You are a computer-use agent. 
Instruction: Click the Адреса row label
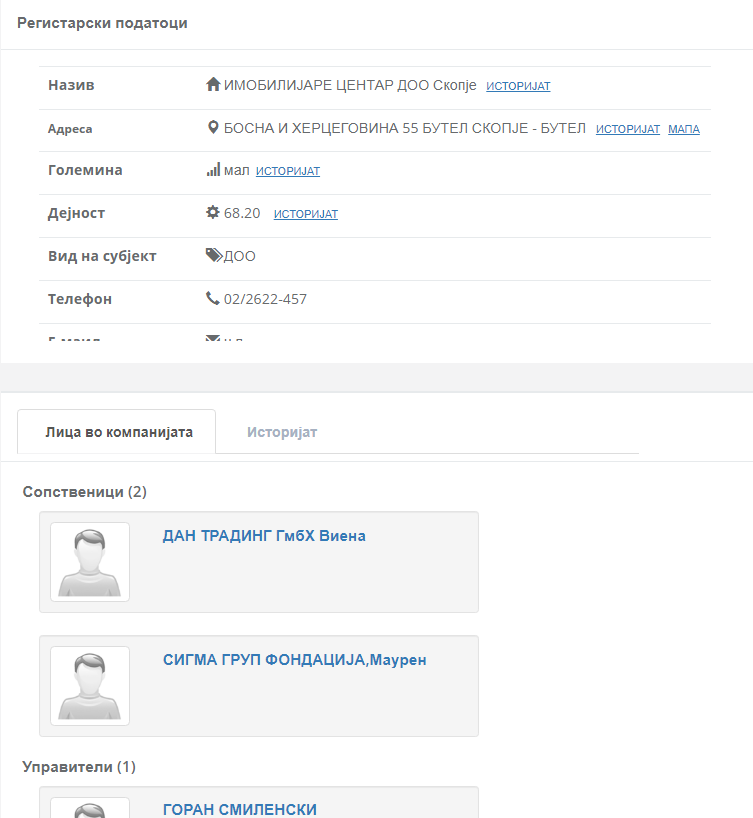70,128
